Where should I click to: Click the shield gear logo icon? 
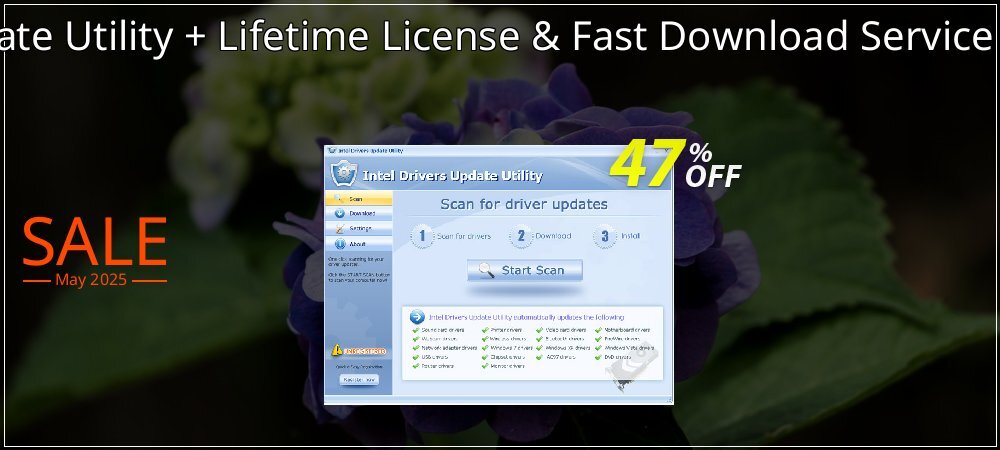click(x=344, y=174)
